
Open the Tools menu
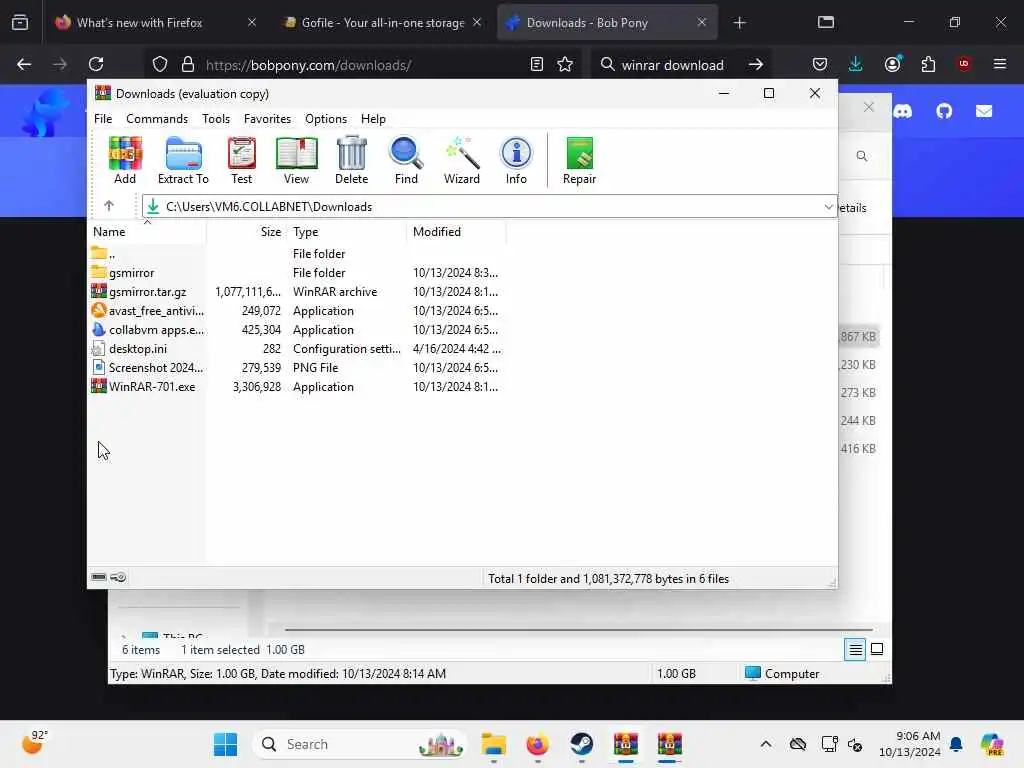point(216,119)
